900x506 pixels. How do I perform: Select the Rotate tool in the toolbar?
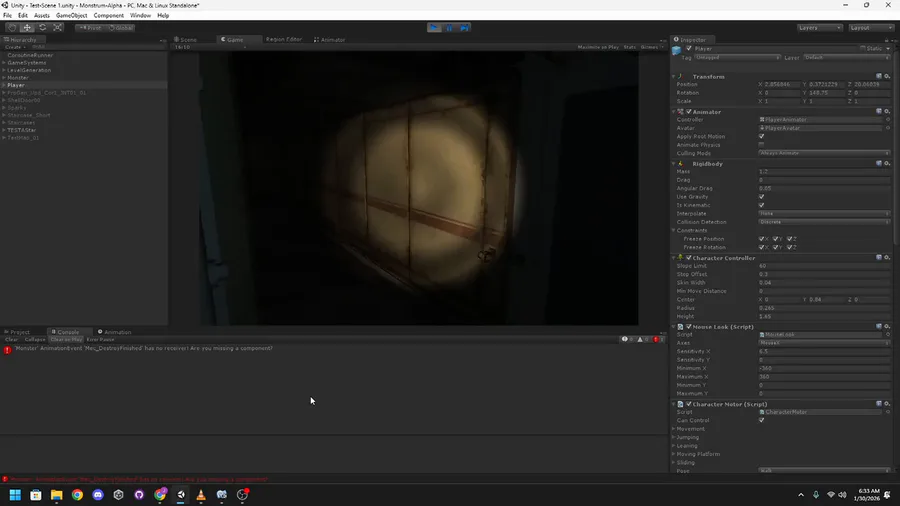click(x=42, y=28)
